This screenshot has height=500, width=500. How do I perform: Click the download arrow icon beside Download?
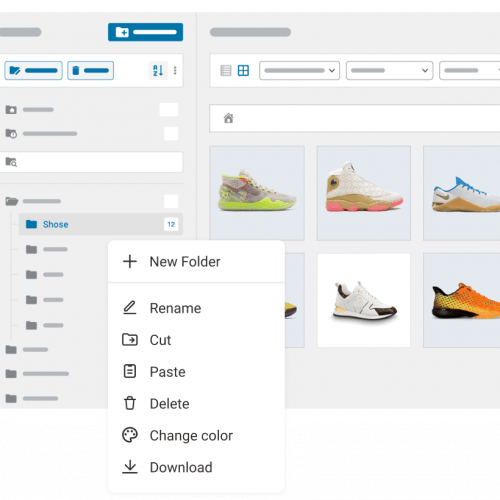[x=130, y=467]
